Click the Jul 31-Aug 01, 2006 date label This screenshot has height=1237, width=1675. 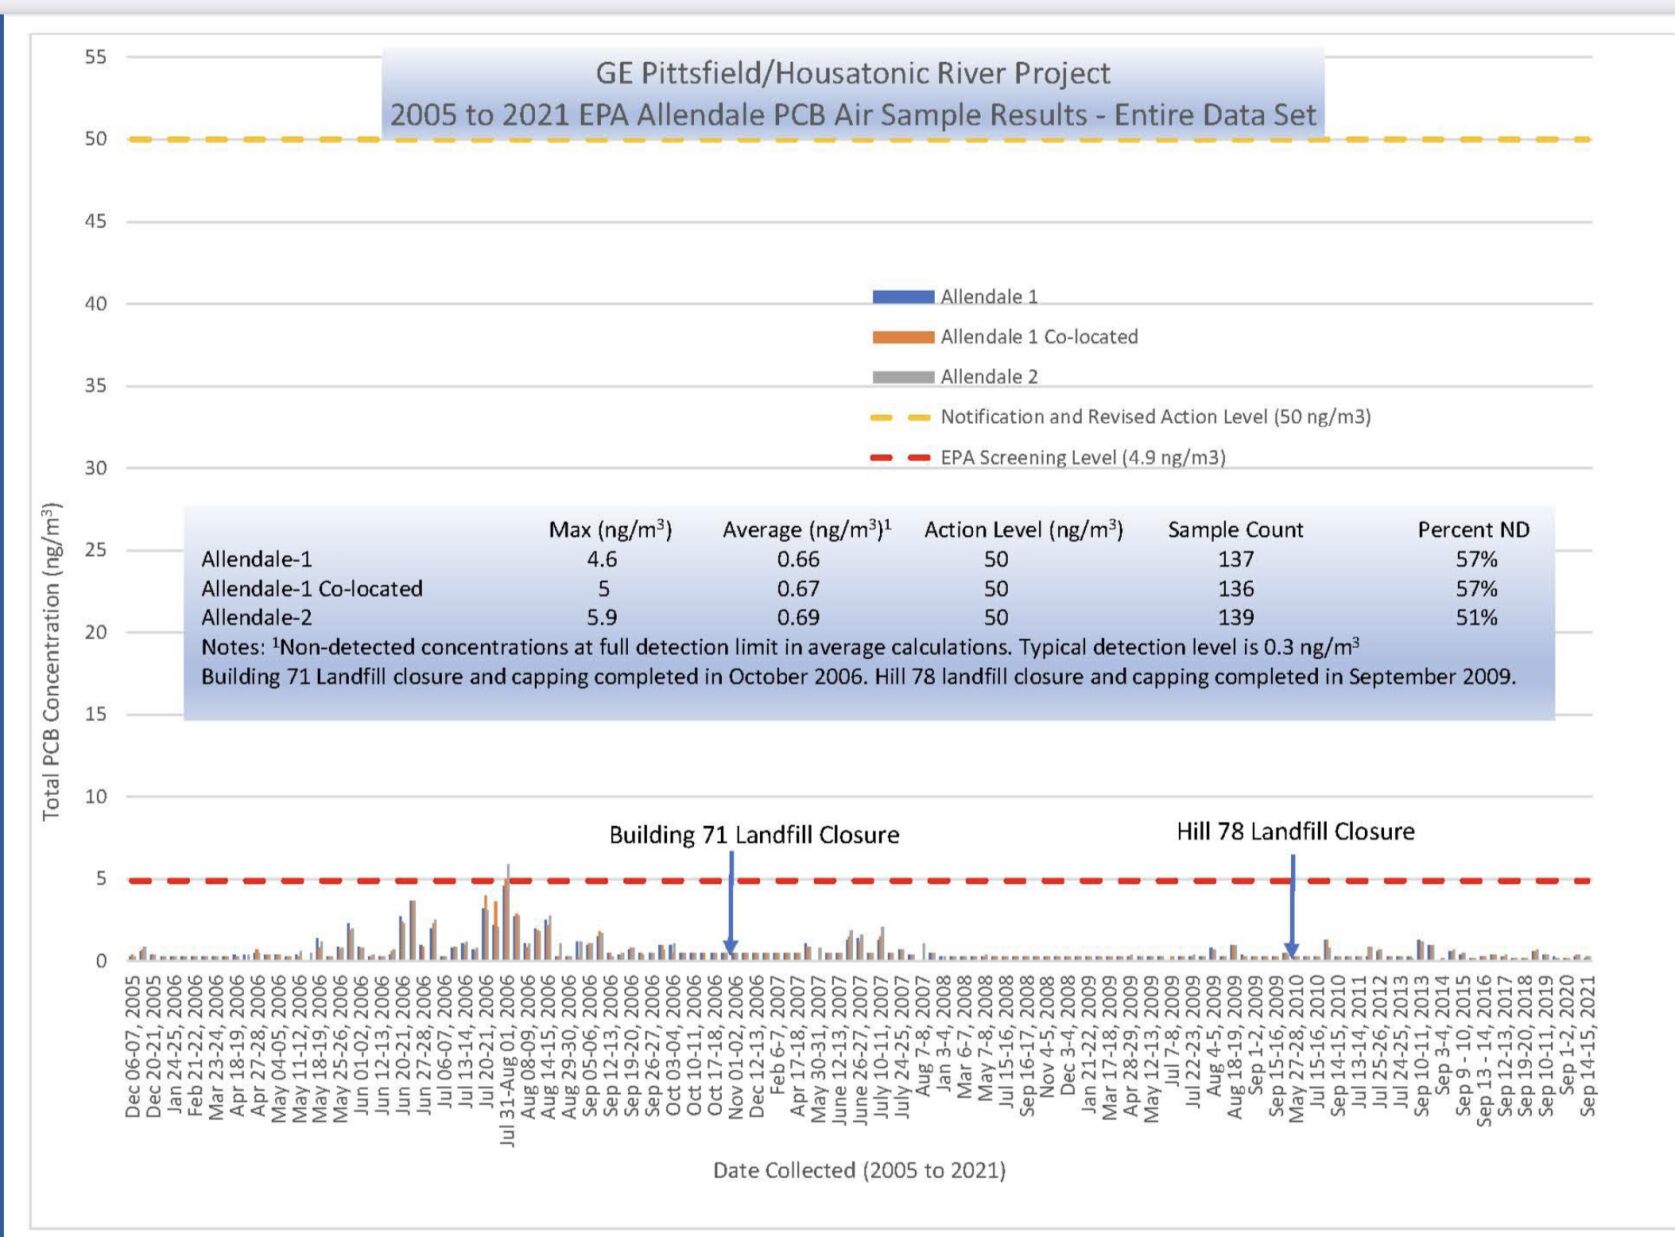507,1060
